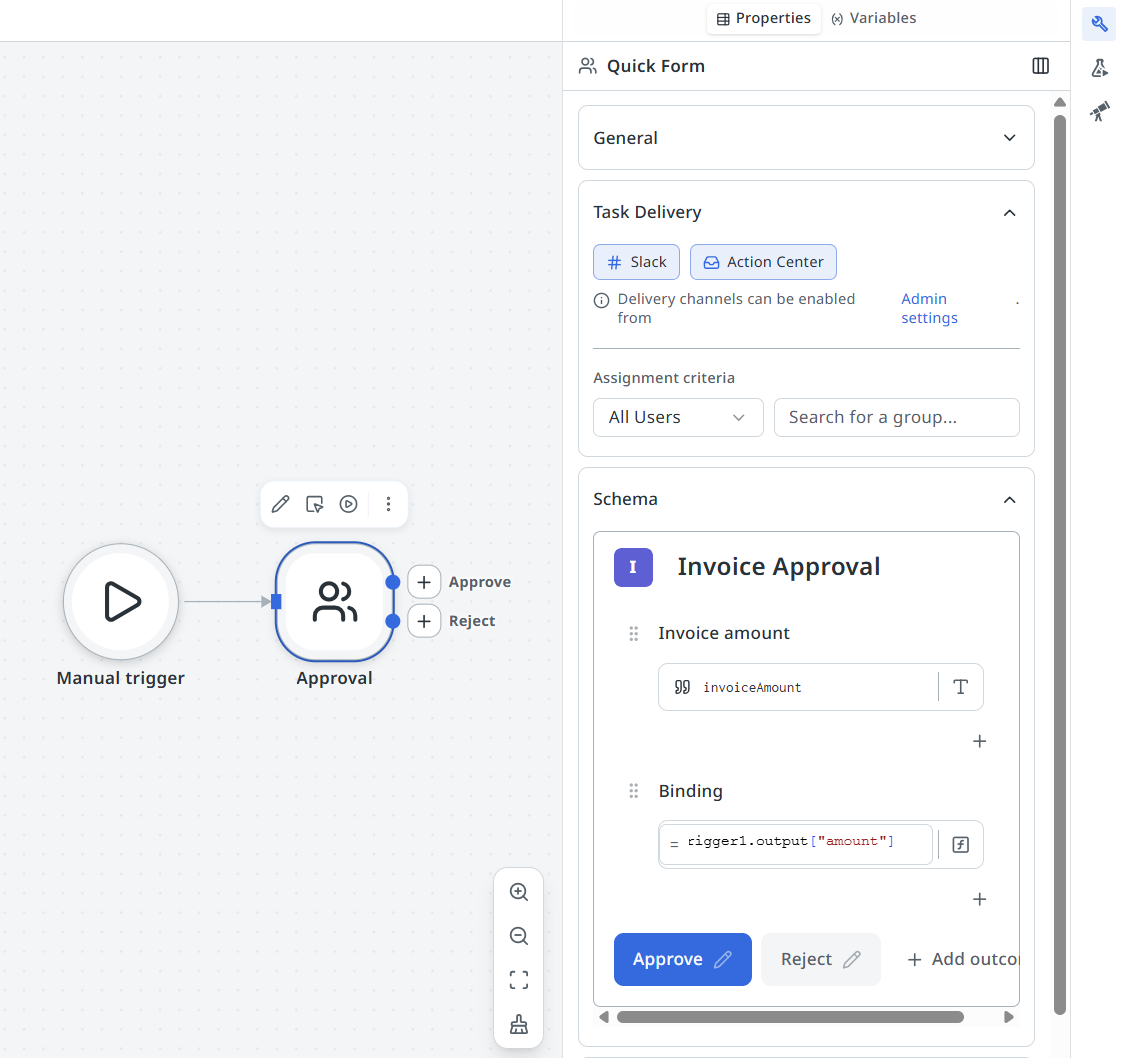Click the tidy-up broom icon
Screen dimensions: 1124x1058
[x=519, y=1024]
